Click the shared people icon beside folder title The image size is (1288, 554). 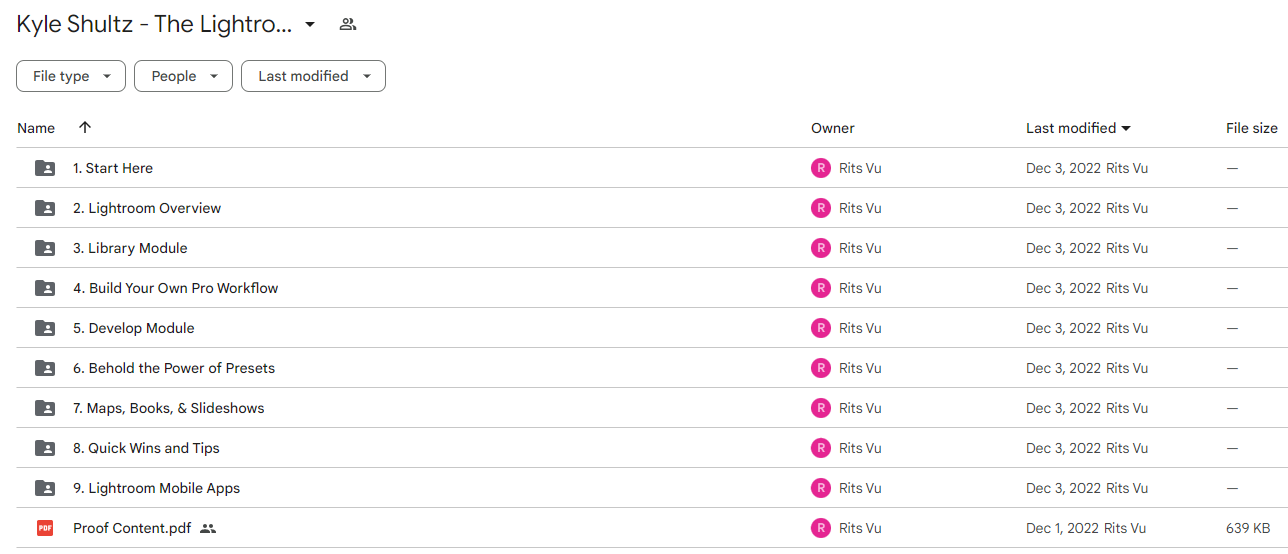(x=348, y=24)
